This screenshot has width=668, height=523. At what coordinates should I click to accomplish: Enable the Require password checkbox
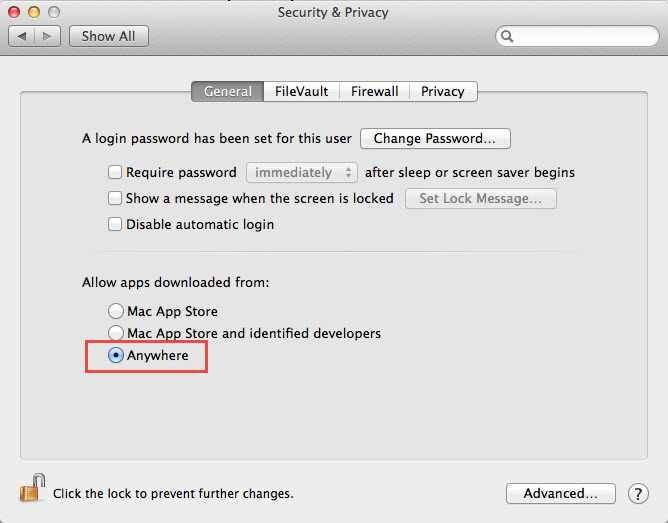click(x=115, y=172)
